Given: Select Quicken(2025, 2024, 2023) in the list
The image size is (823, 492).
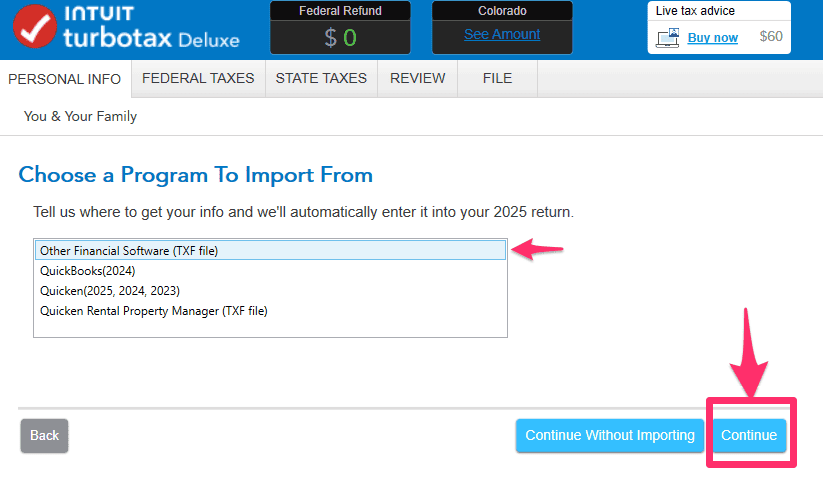Looking at the screenshot, I should (110, 291).
